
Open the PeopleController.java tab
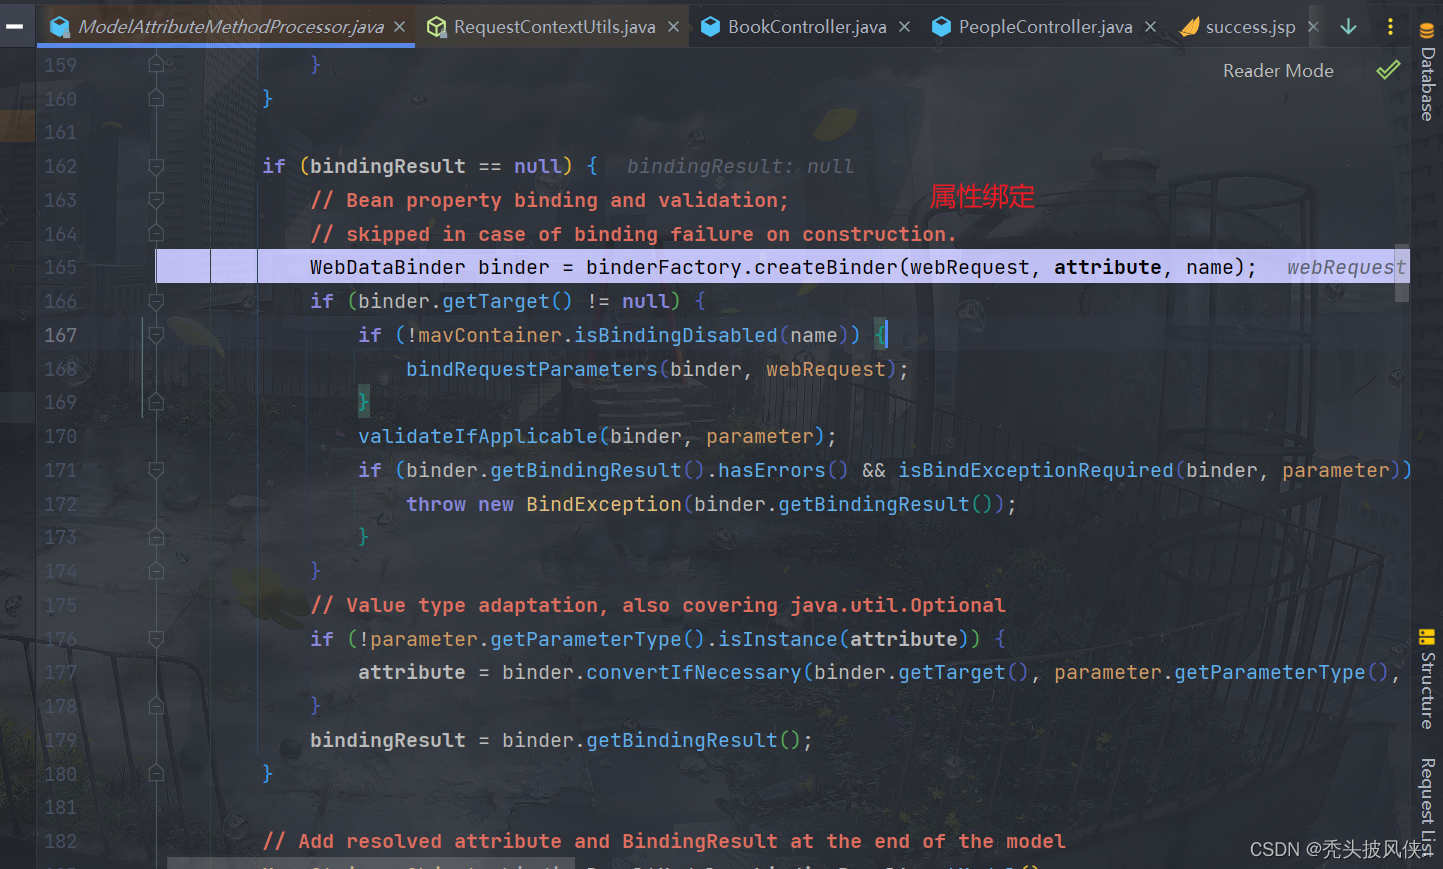click(x=1045, y=27)
